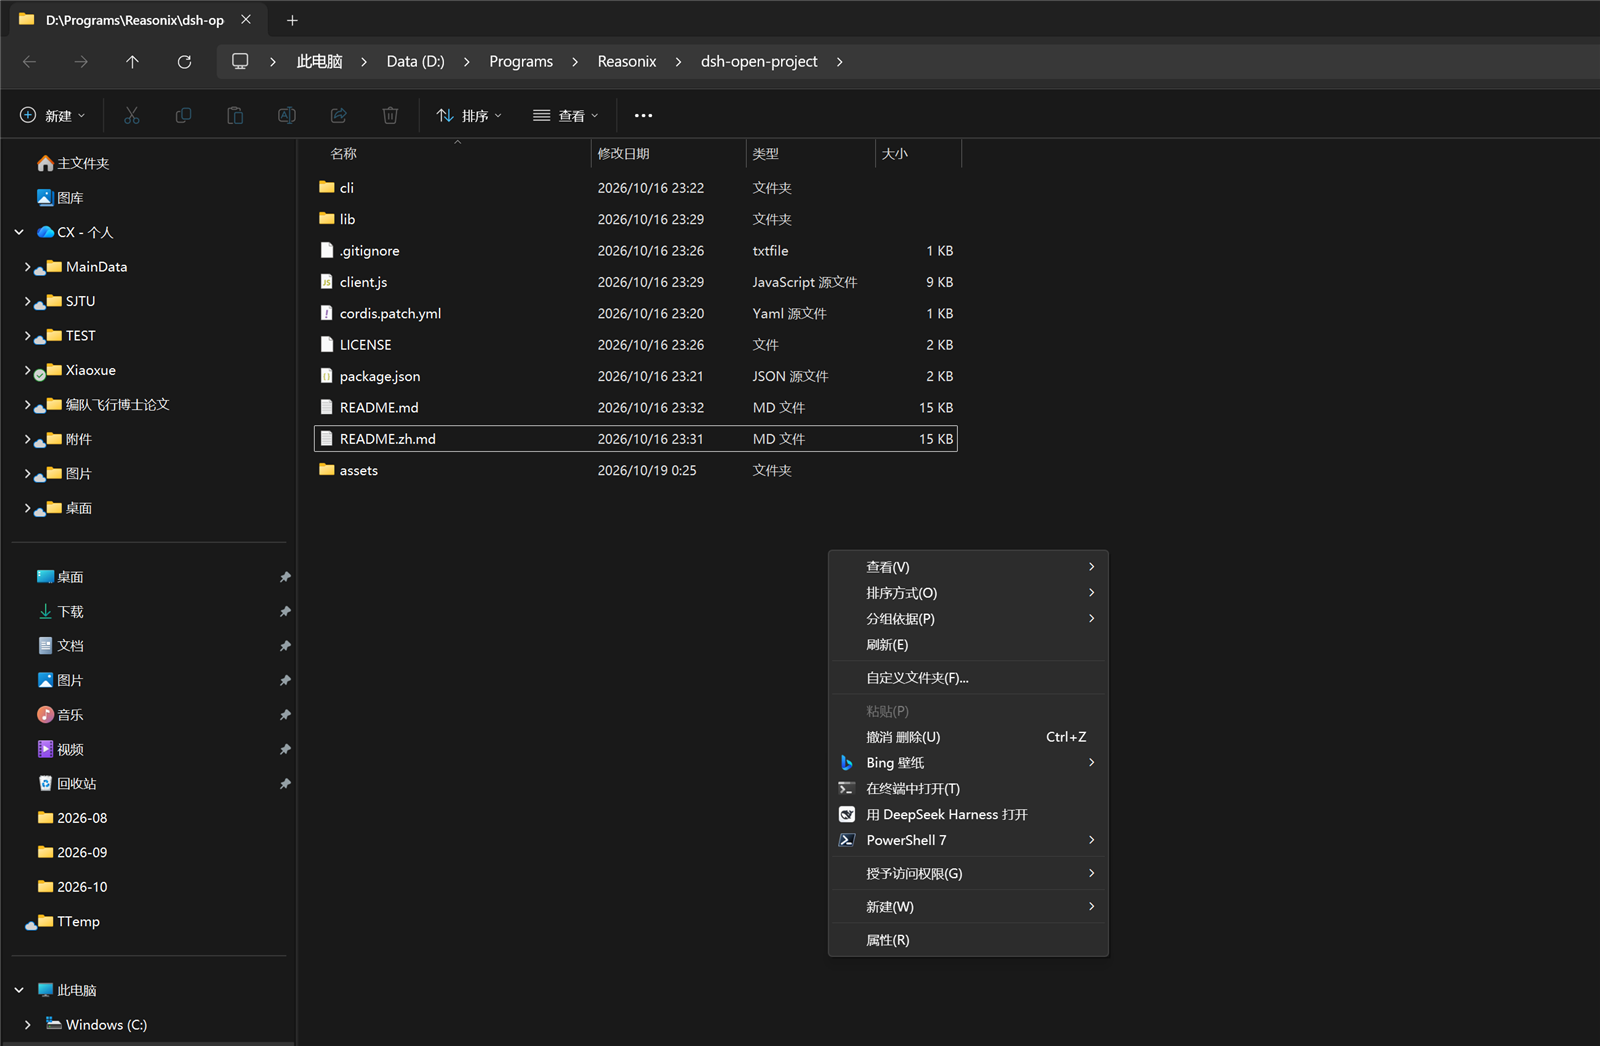Go up one folder level
Image resolution: width=1600 pixels, height=1046 pixels.
132,62
